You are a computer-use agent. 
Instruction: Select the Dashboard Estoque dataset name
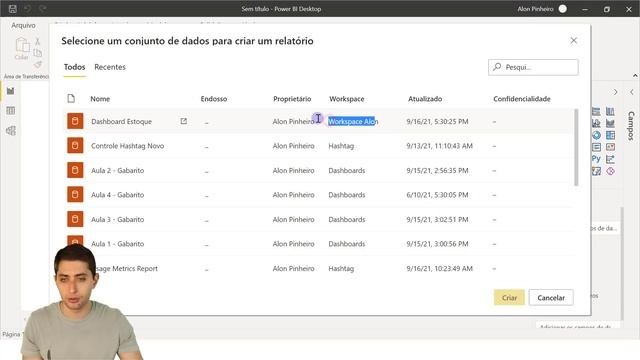click(121, 122)
